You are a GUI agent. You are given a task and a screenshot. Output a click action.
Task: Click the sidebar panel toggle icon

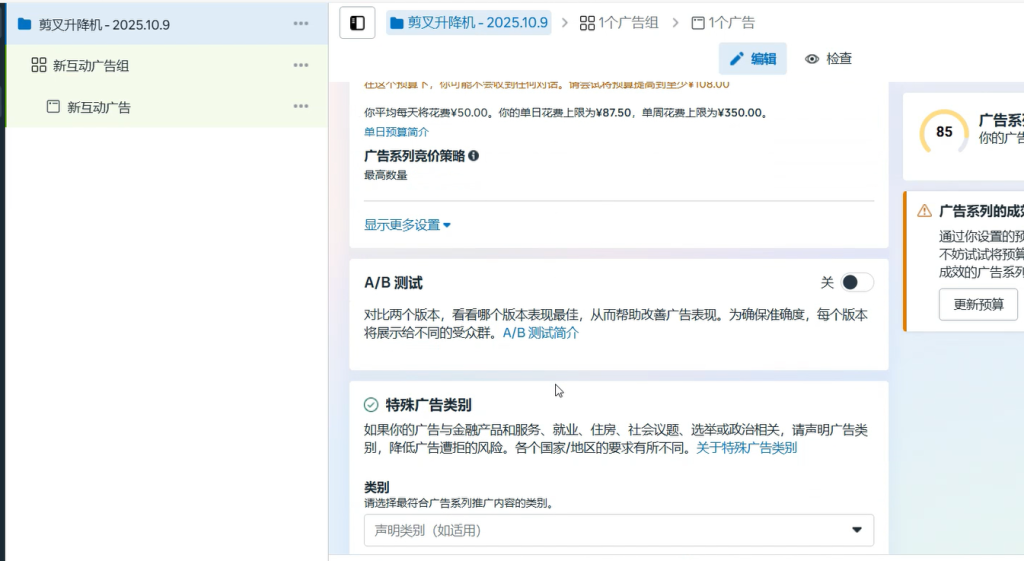tap(357, 22)
